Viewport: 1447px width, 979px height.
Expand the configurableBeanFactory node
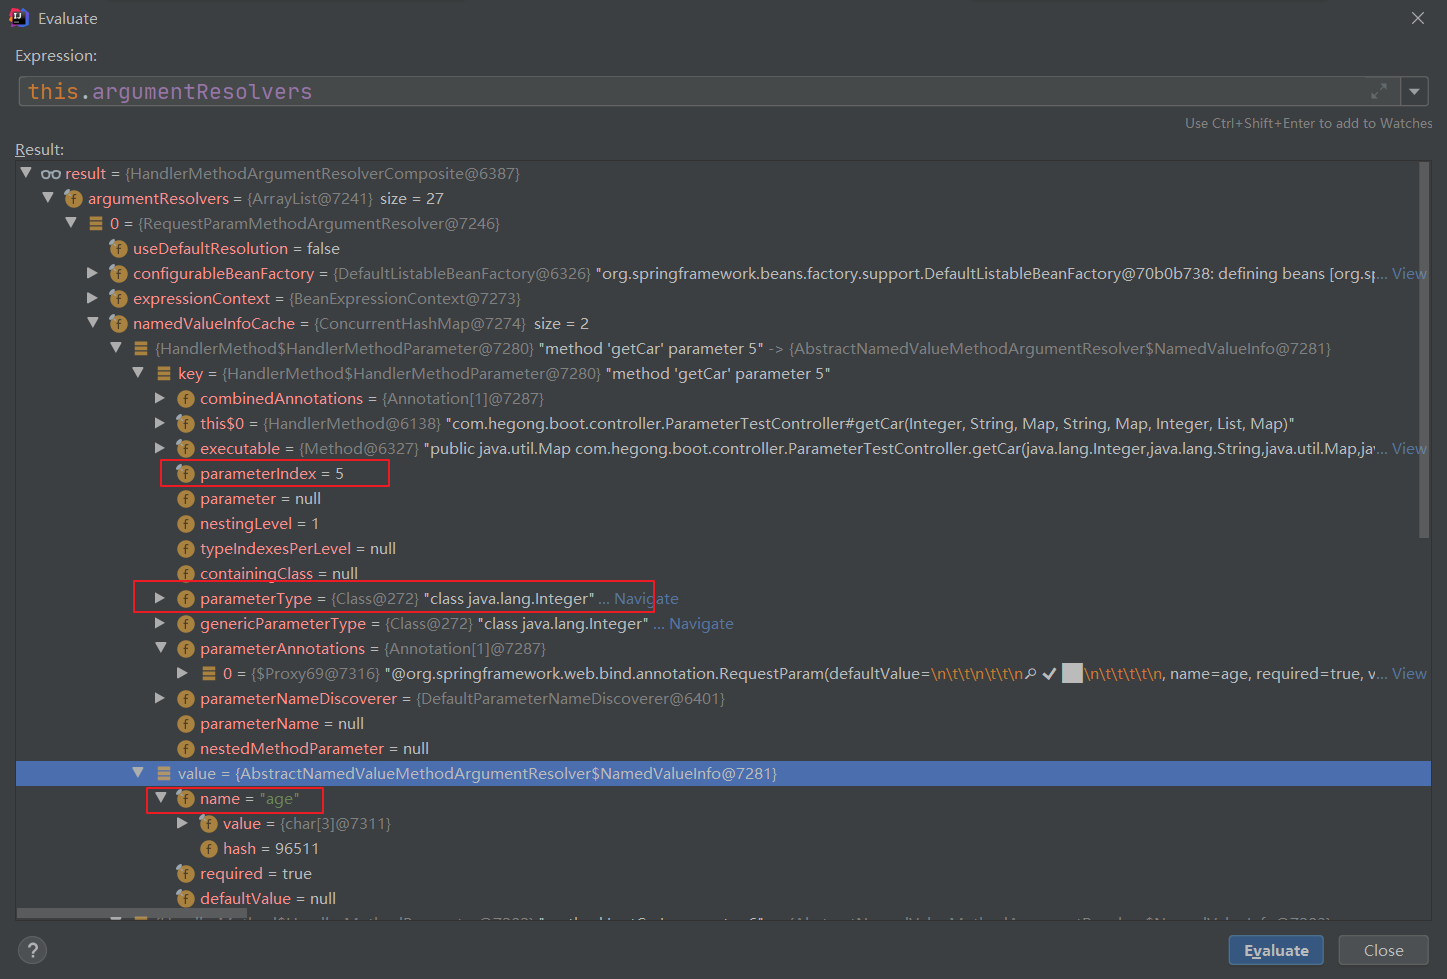pyautogui.click(x=93, y=273)
